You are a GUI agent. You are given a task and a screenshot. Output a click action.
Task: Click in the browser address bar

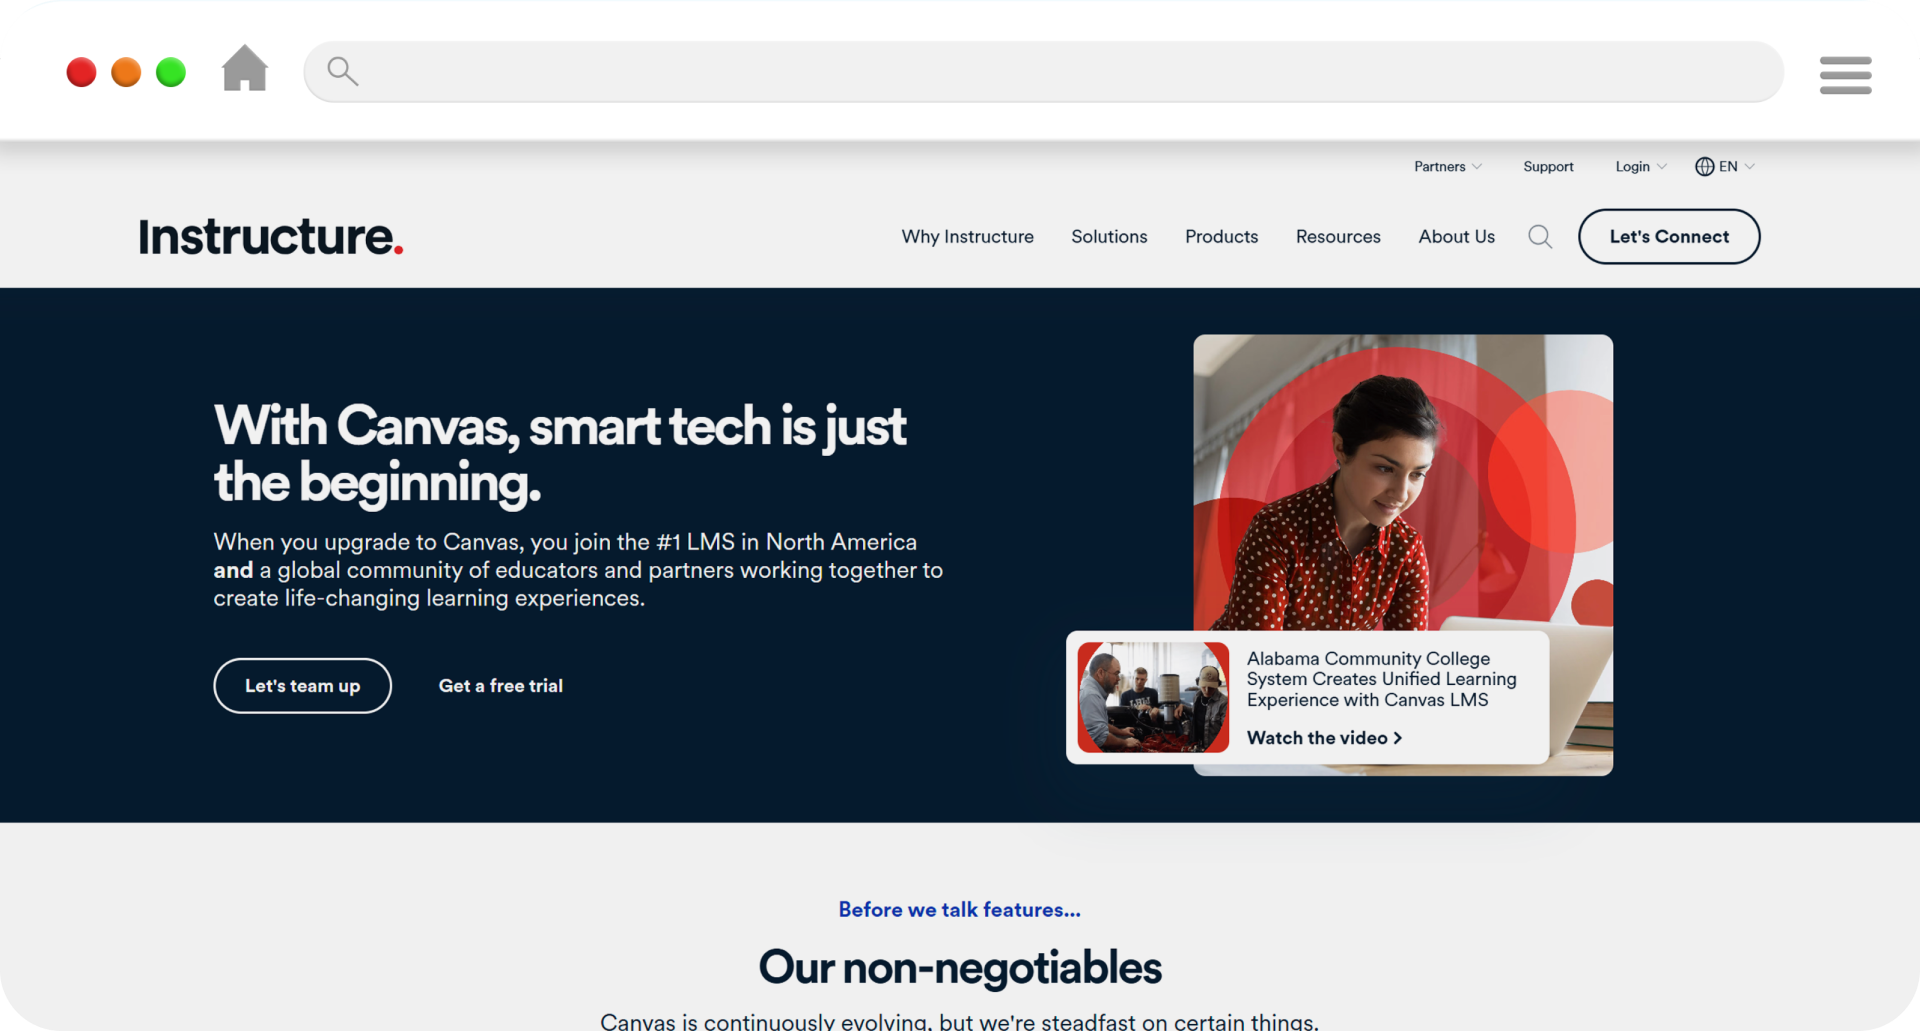1060,71
